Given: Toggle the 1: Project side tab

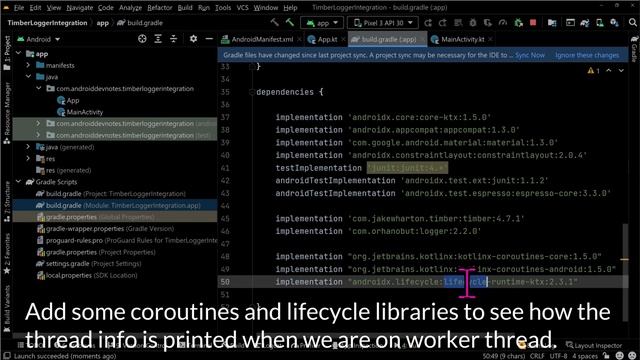Looking at the screenshot, I should click(7, 53).
